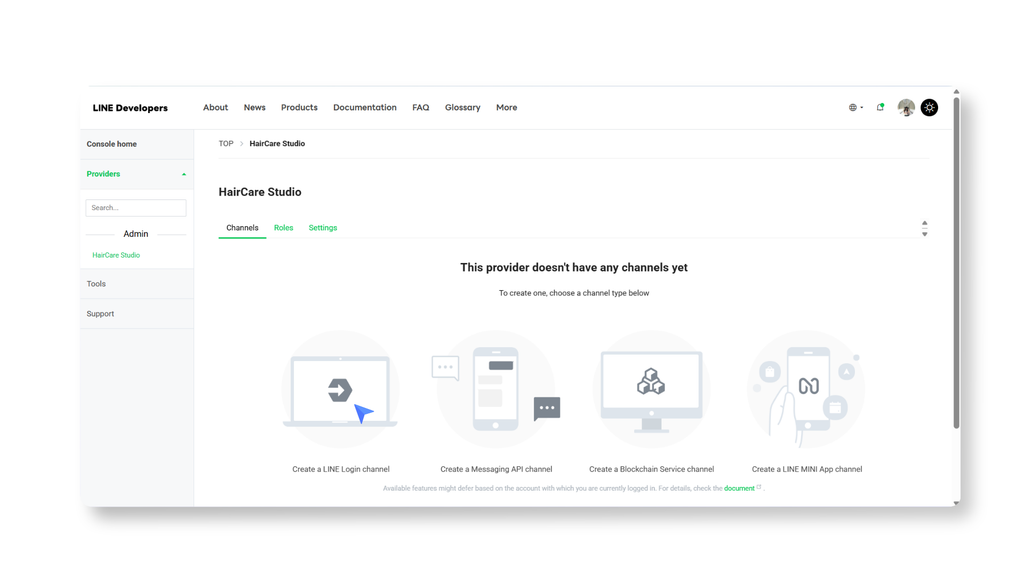Open the Glossary page
The image size is (1024, 576).
click(462, 108)
